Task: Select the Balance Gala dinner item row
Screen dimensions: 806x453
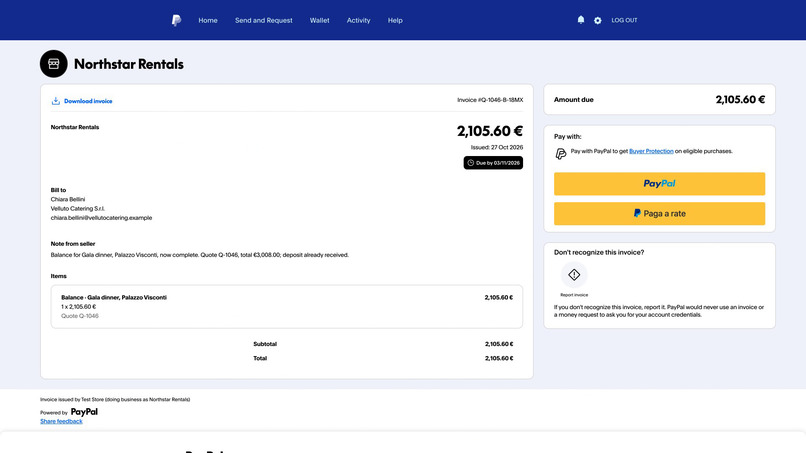Action: coord(287,306)
